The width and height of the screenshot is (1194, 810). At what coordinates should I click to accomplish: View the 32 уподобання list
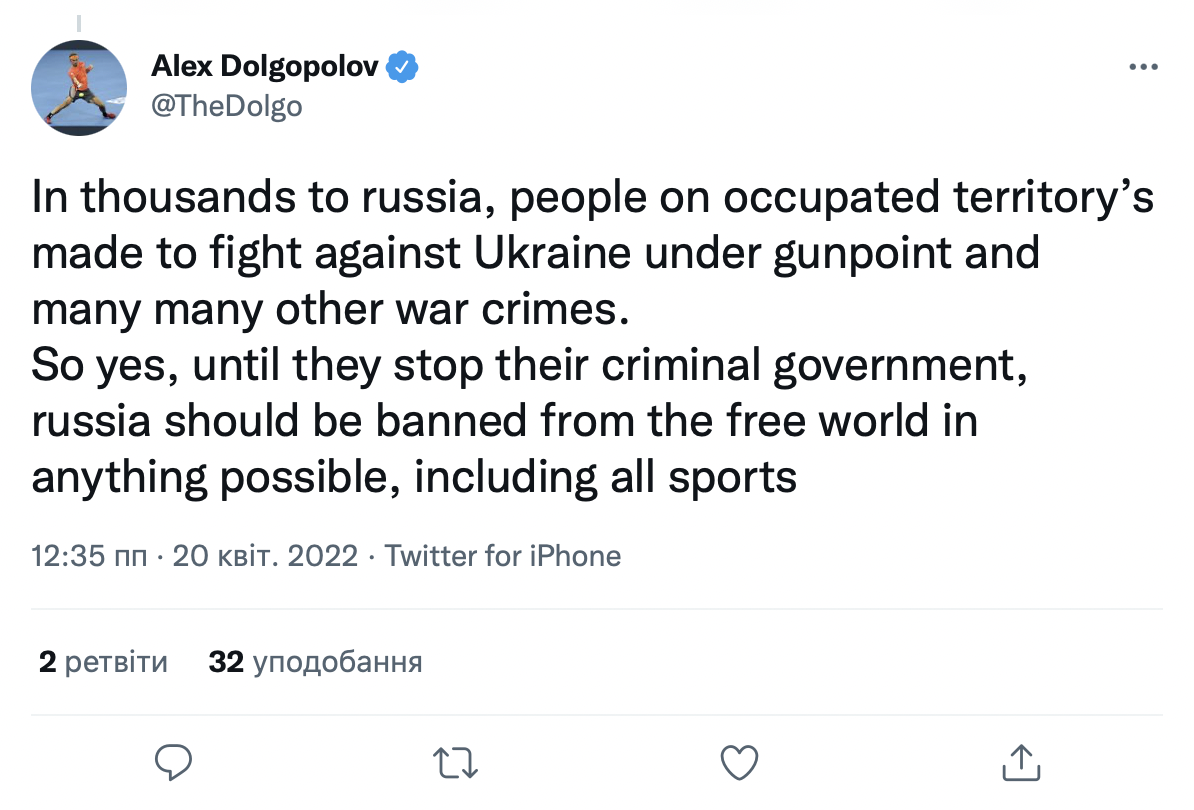click(x=315, y=662)
